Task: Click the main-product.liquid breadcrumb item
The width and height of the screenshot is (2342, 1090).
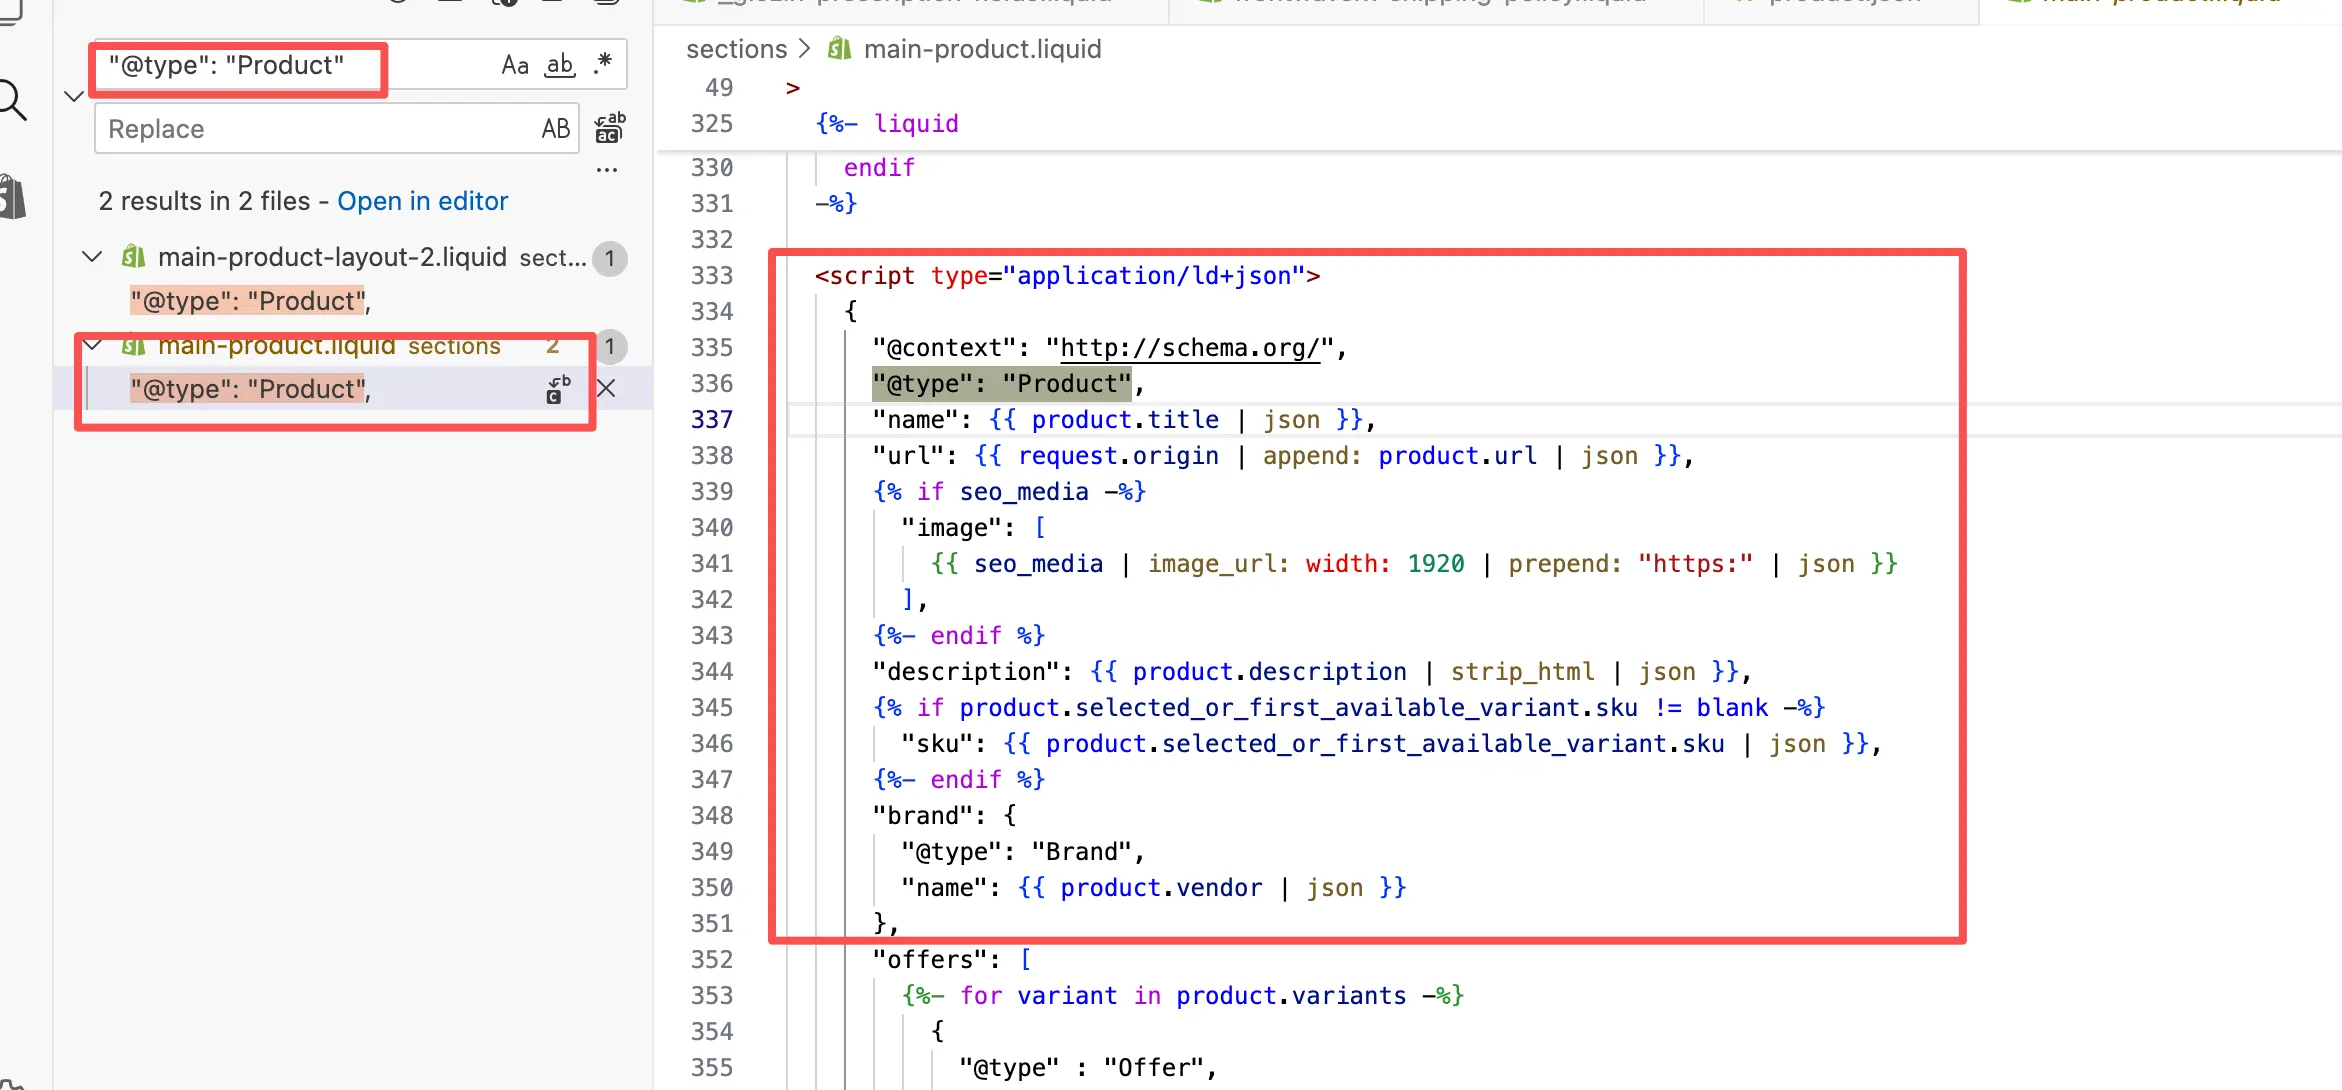Action: (982, 49)
